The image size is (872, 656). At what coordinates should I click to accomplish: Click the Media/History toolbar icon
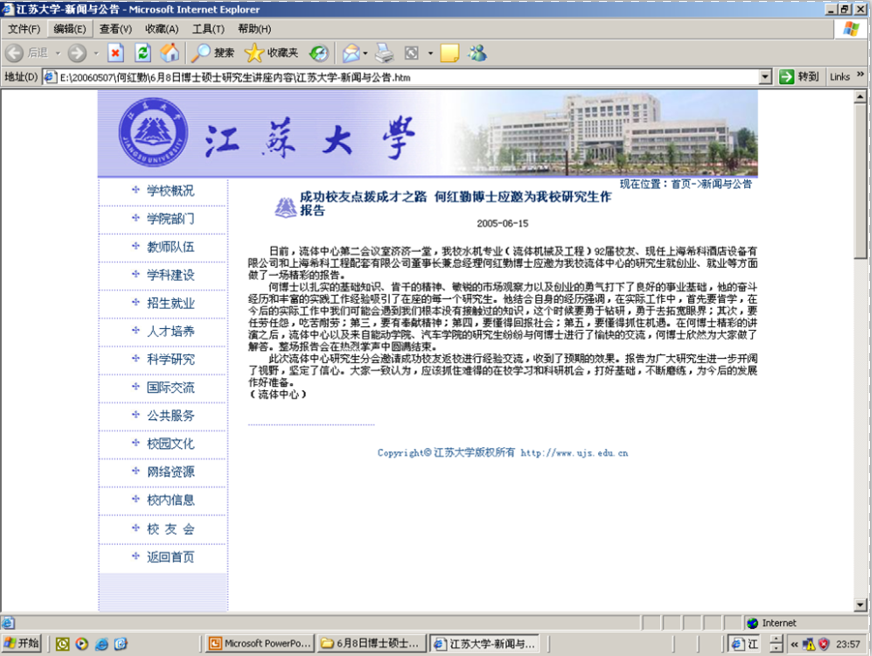point(318,52)
